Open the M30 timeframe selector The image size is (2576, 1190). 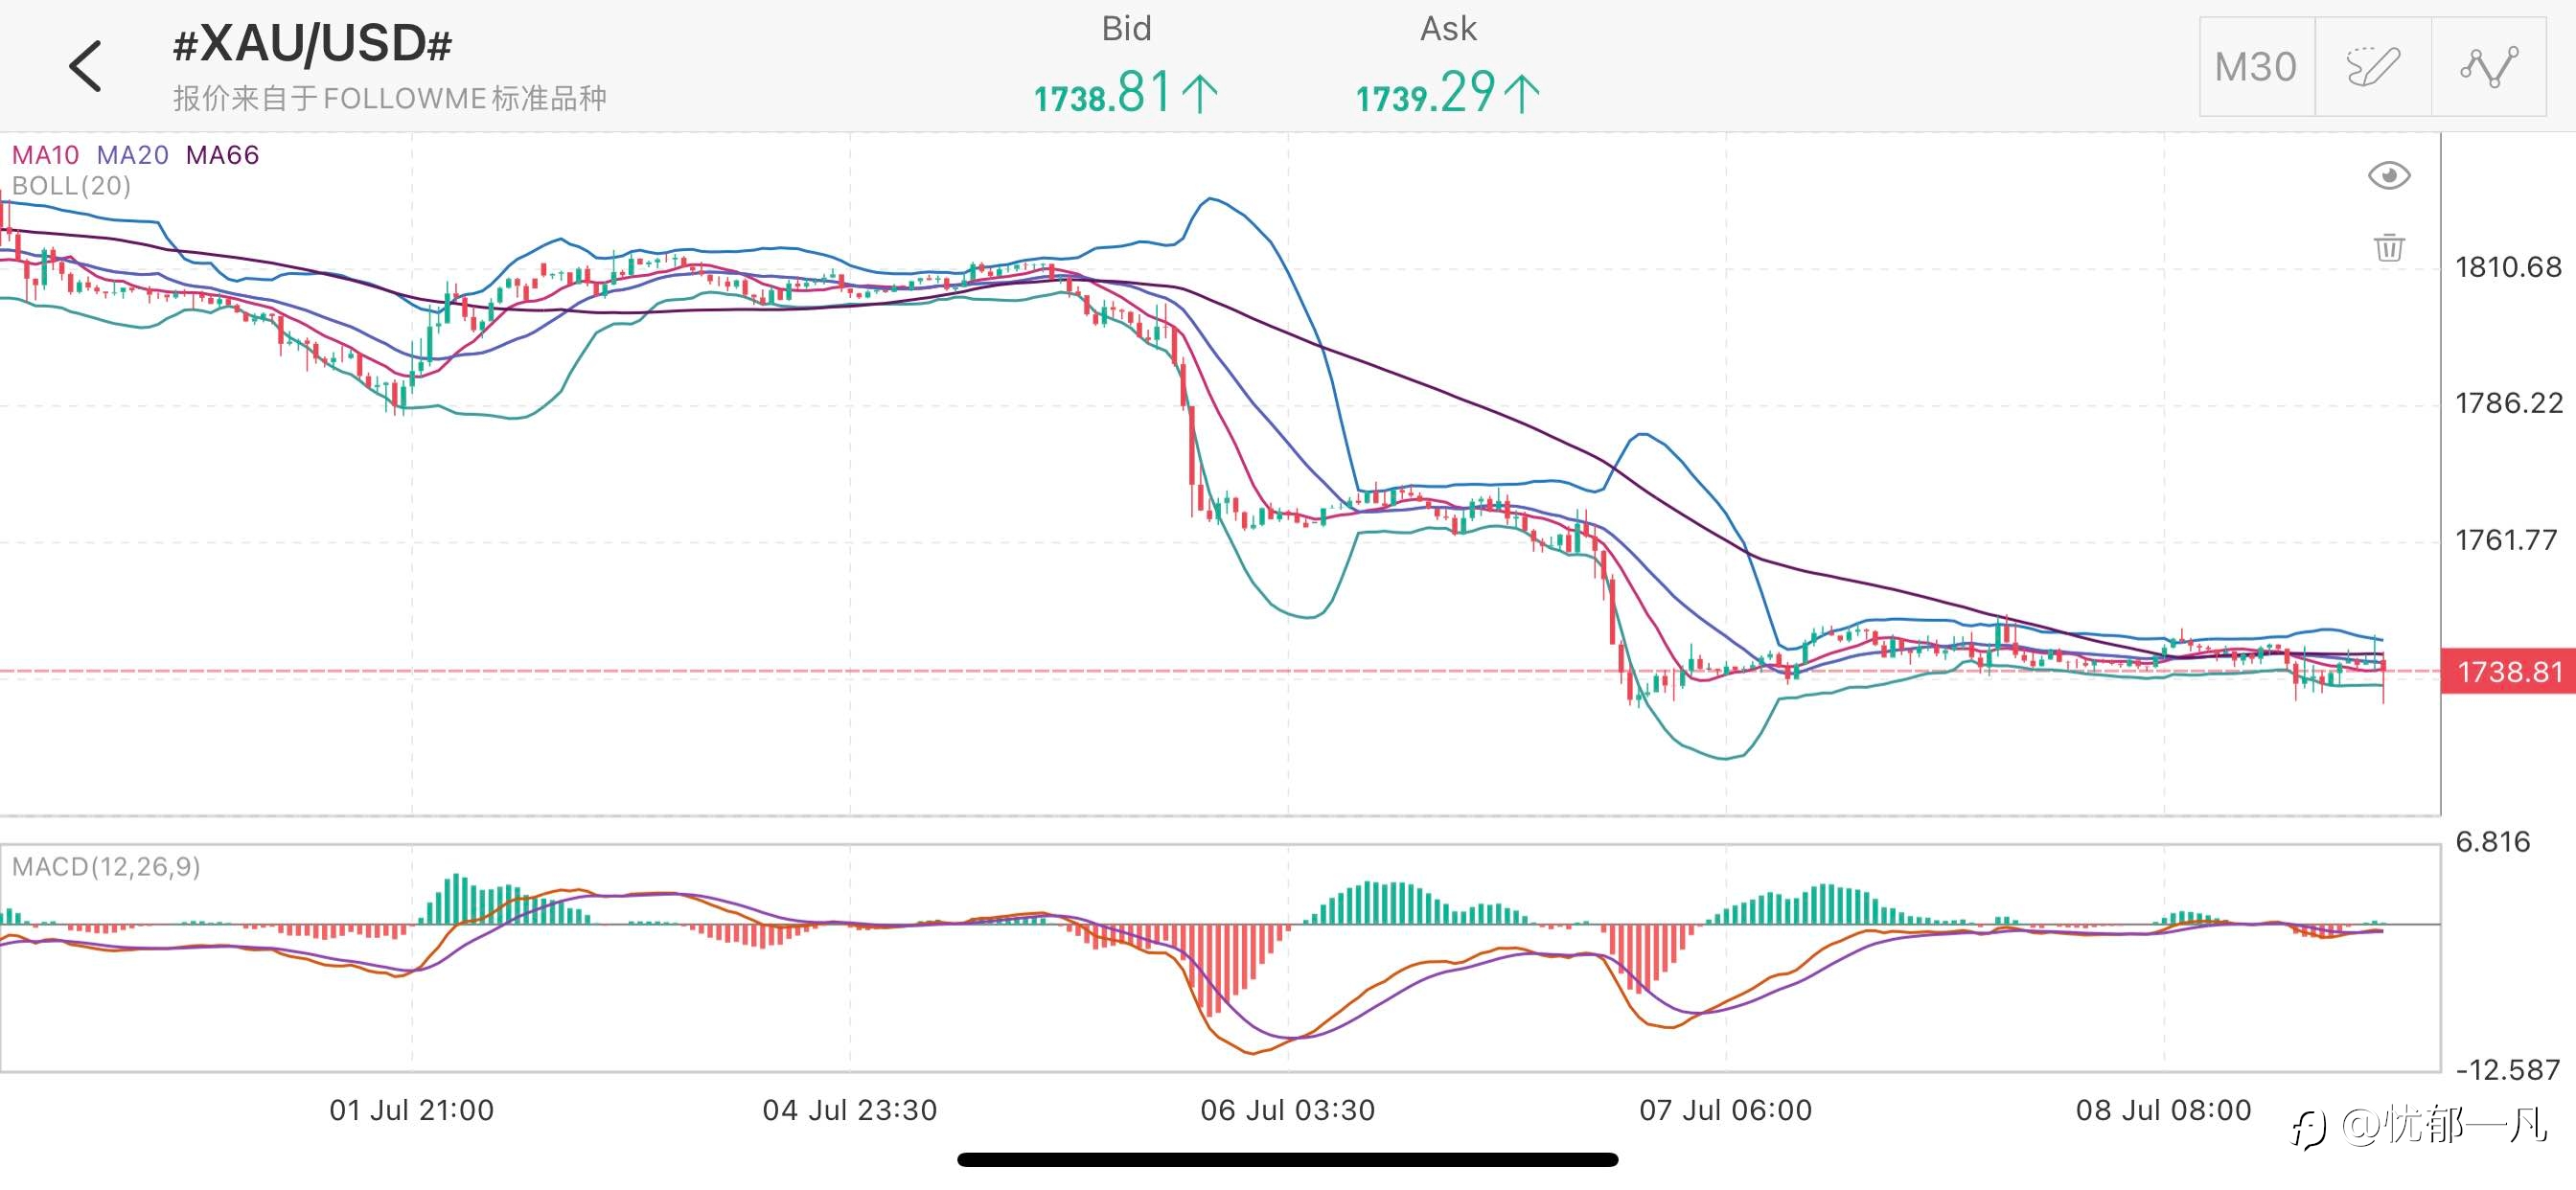tap(2257, 67)
